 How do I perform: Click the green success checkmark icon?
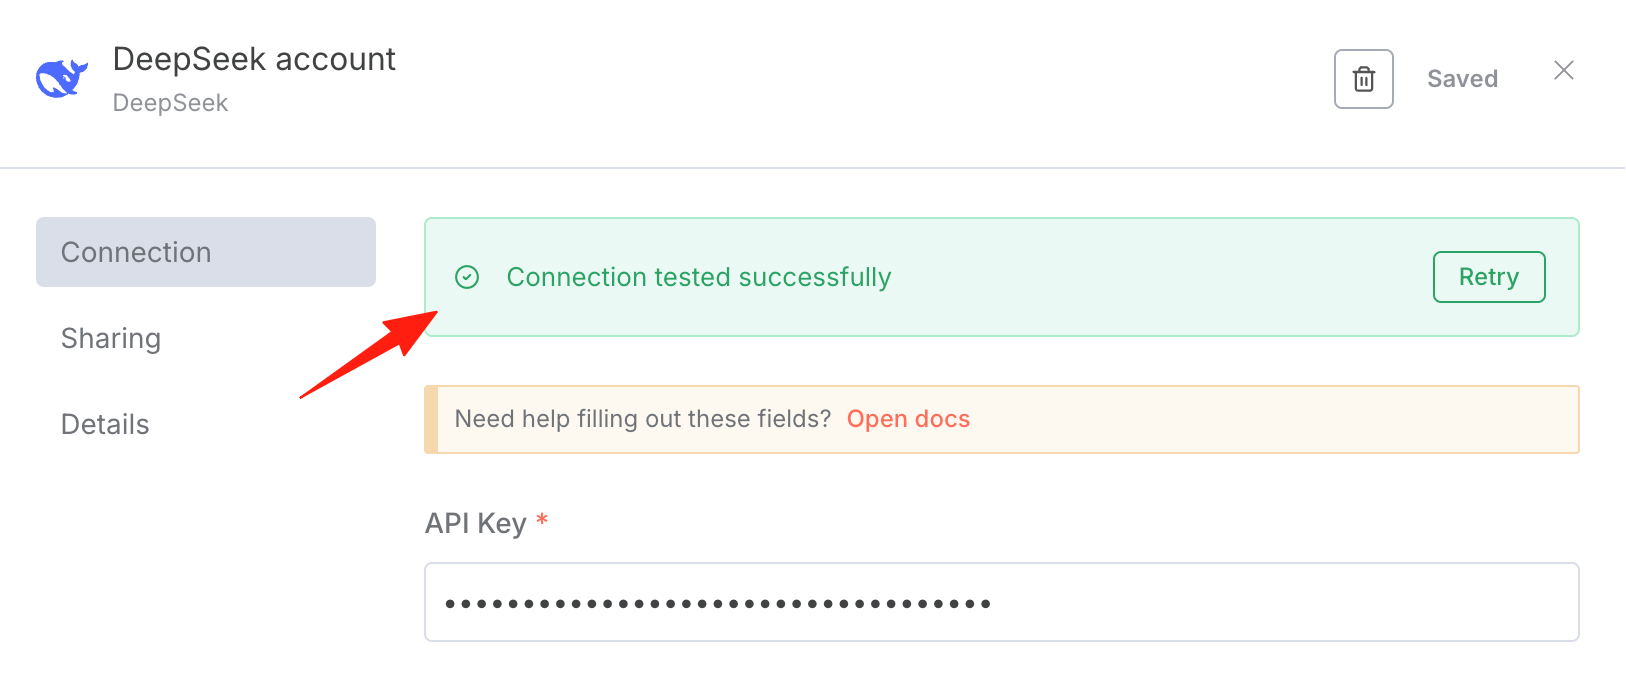[x=467, y=277]
